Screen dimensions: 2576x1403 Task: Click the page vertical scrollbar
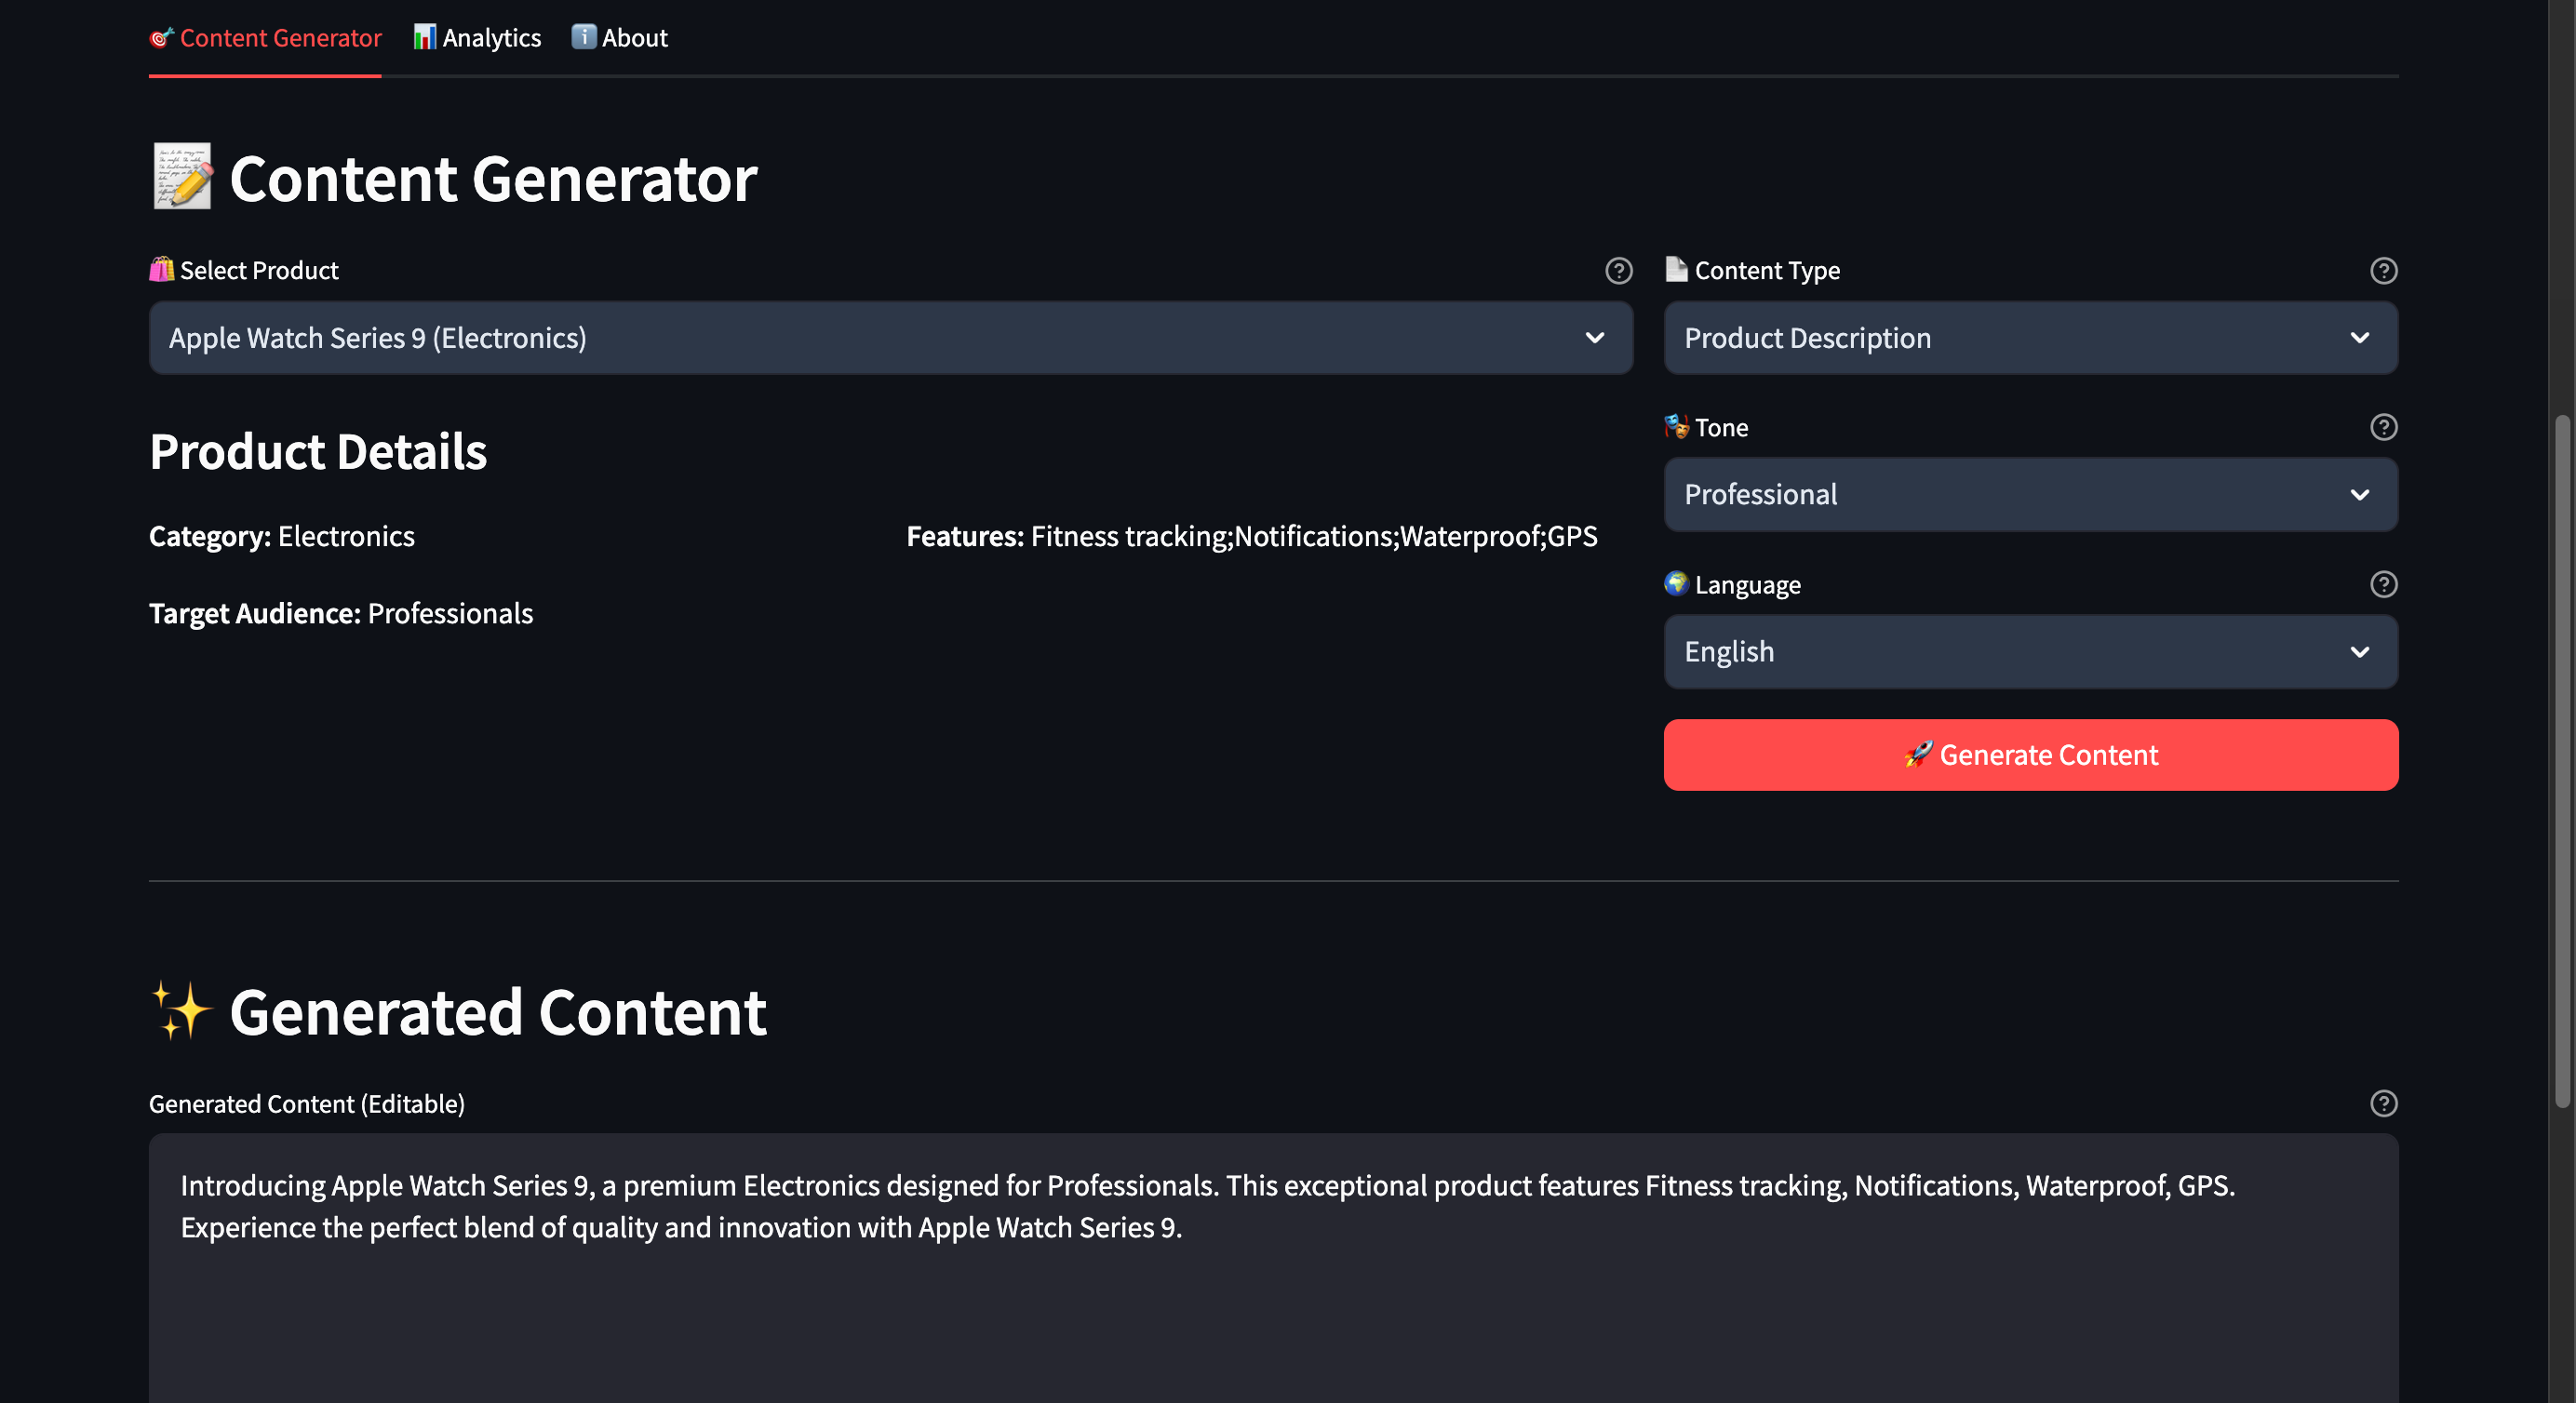2561,760
